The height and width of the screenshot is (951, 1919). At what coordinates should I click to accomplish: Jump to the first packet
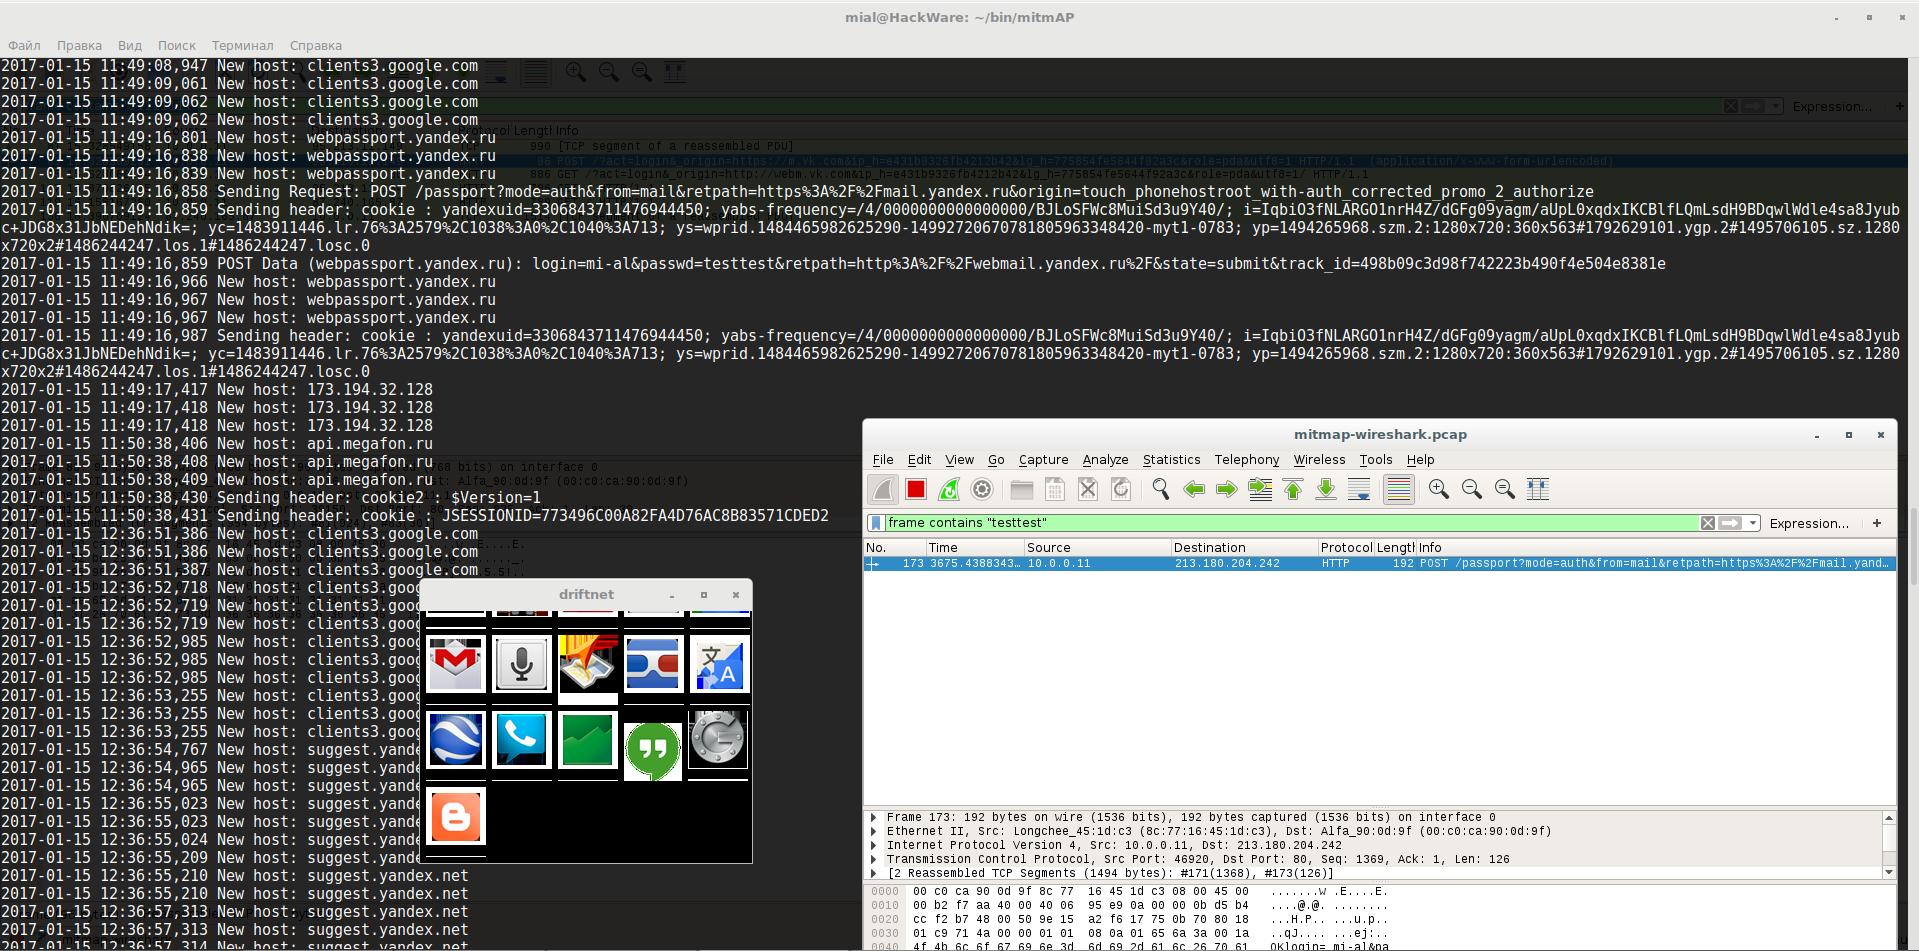pyautogui.click(x=1293, y=489)
